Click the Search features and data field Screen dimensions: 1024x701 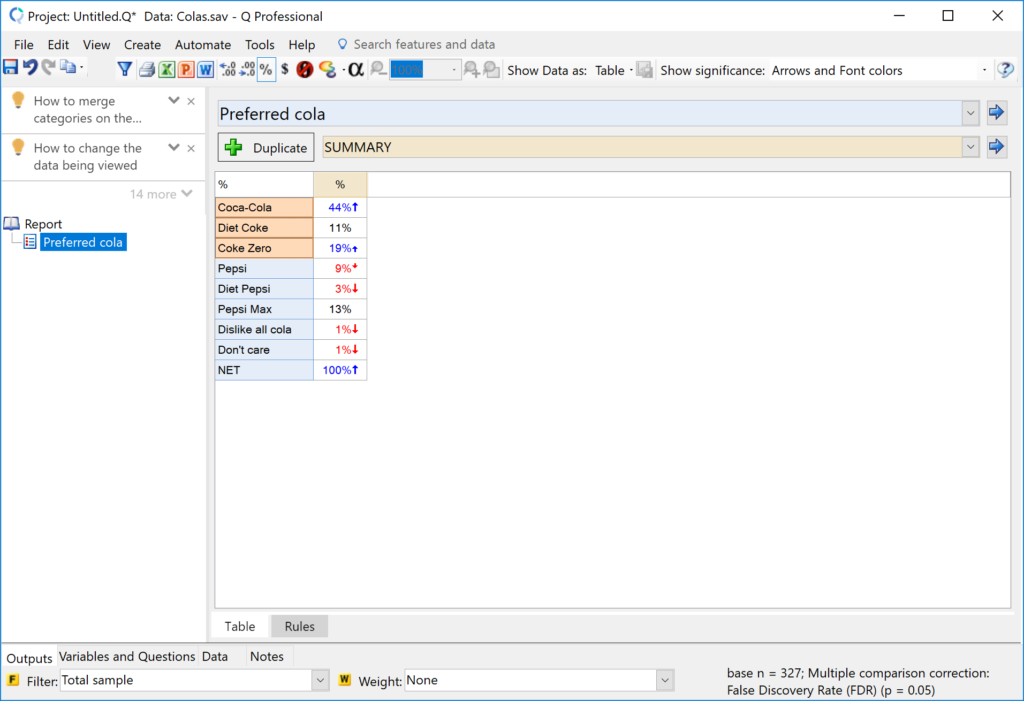(x=424, y=44)
